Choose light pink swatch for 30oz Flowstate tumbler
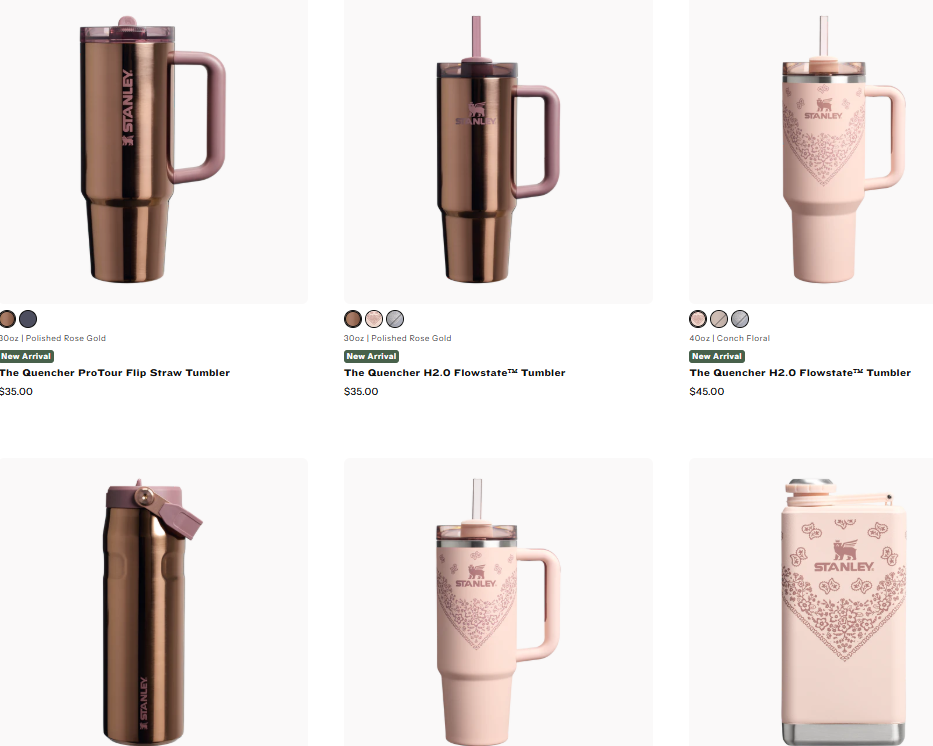The image size is (933, 746). [374, 319]
